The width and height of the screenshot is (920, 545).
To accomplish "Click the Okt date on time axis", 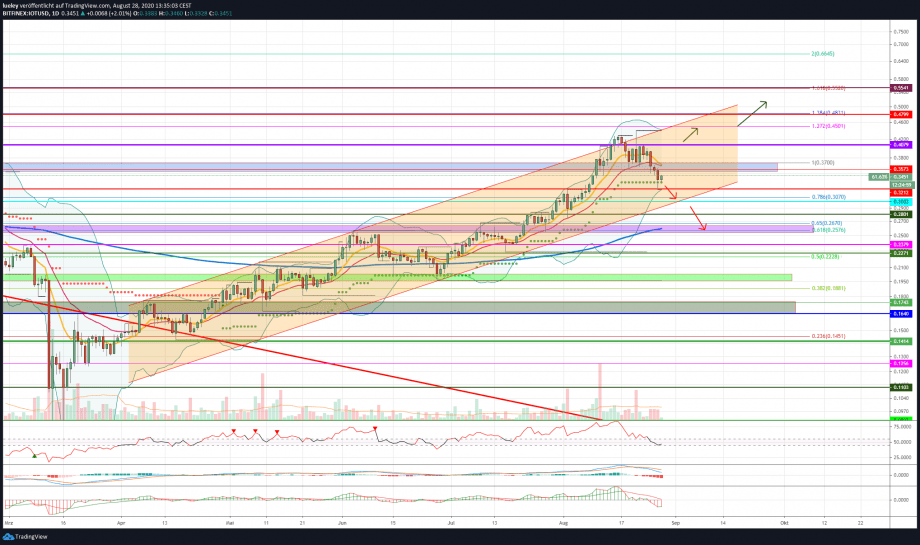I will coord(784,522).
